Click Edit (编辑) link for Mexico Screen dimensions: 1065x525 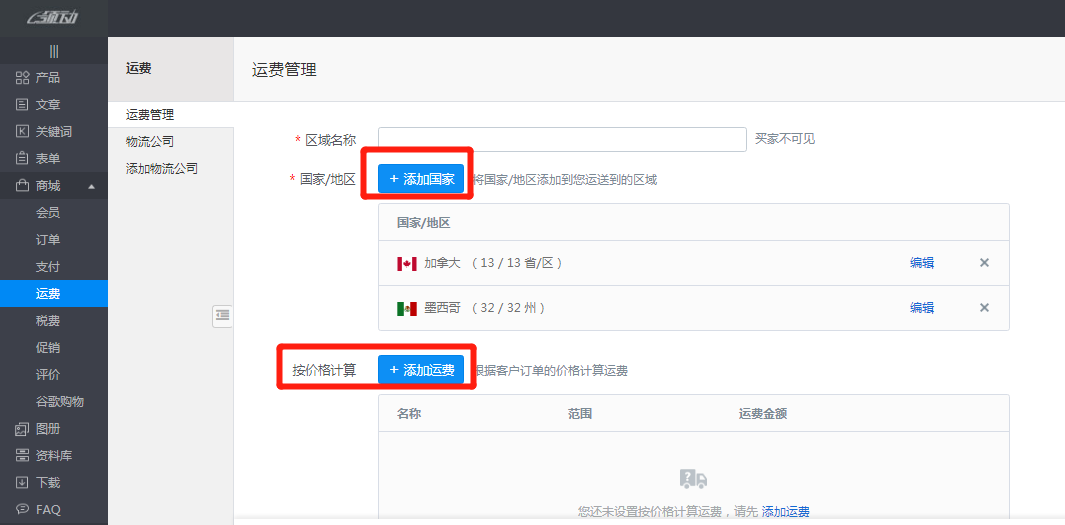(x=922, y=308)
